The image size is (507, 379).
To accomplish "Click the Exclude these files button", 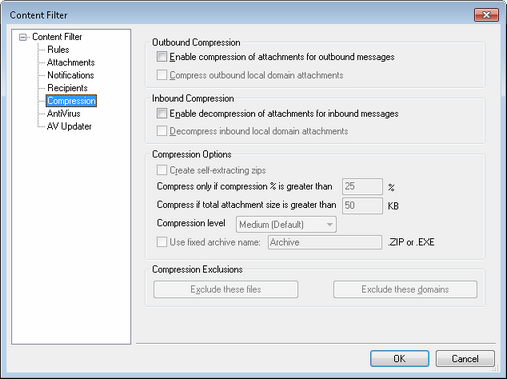I will click(226, 289).
